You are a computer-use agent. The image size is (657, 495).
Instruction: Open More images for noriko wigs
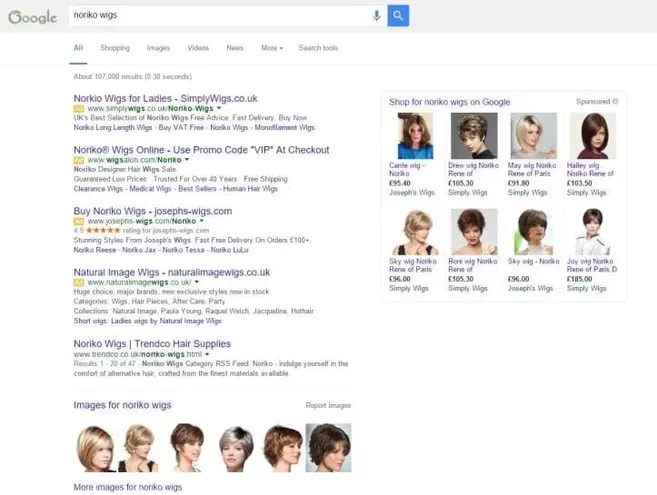click(x=128, y=487)
